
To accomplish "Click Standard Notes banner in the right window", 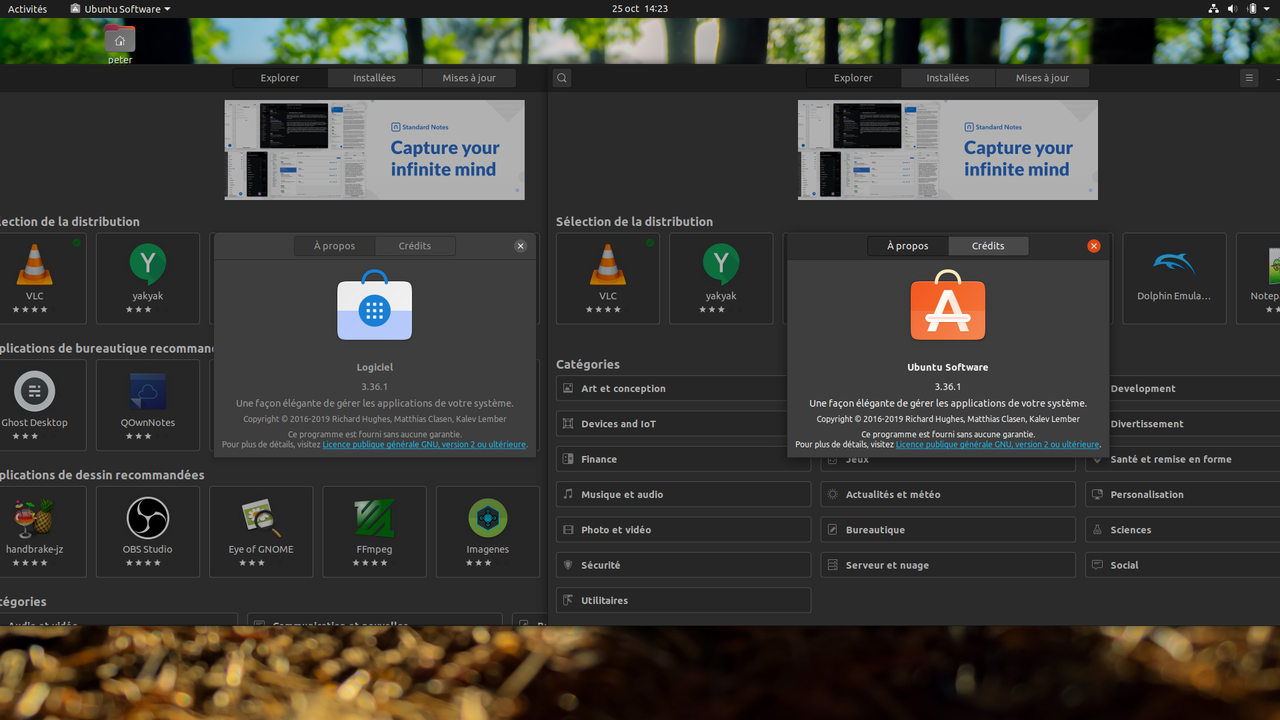I will pos(947,150).
